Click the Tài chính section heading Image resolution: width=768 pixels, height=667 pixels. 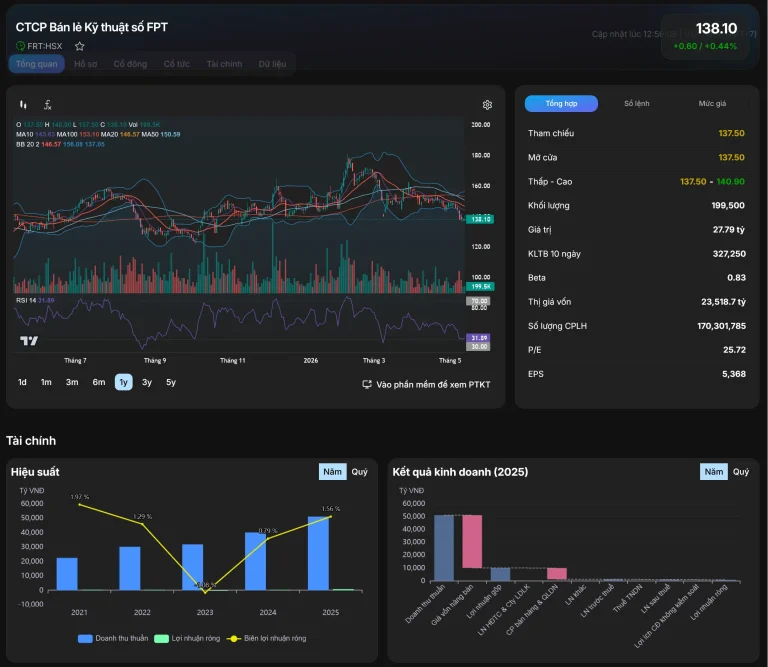[31, 441]
